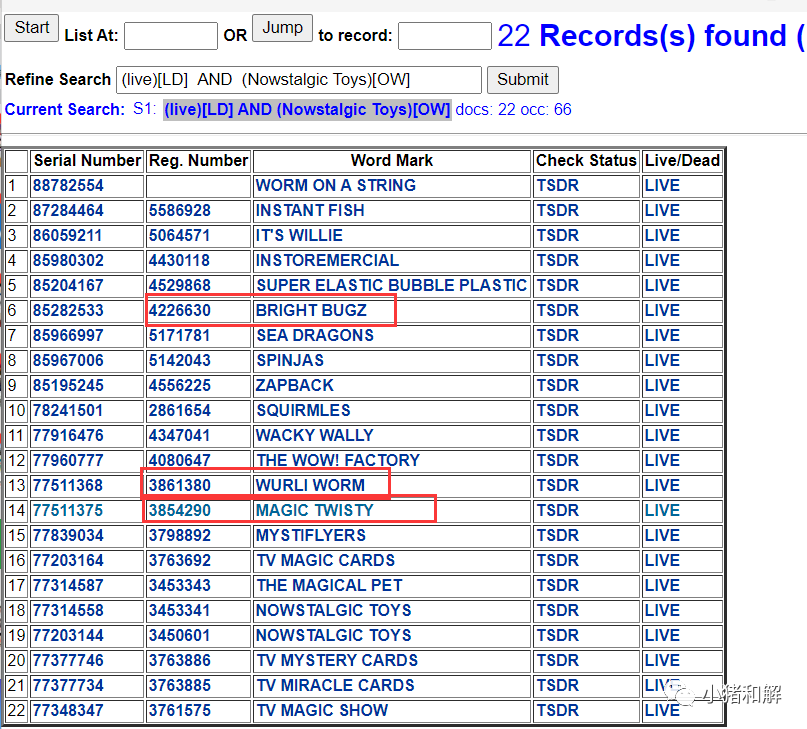Open WURLI WORM word mark
The height and width of the screenshot is (729, 807).
[310, 485]
